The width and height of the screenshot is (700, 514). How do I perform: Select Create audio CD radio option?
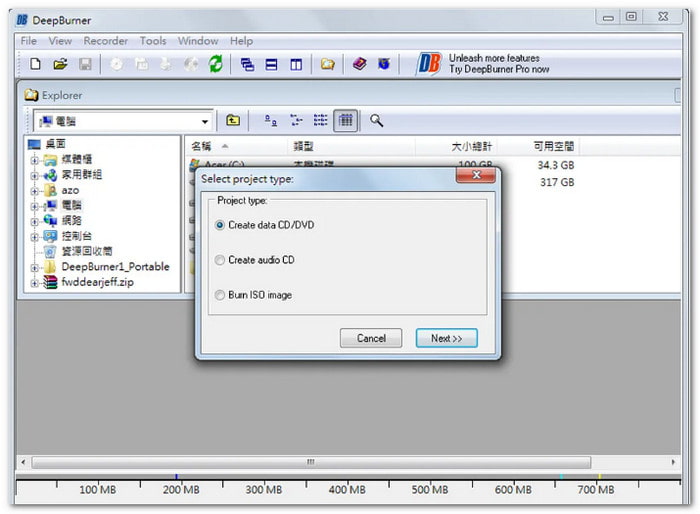pyautogui.click(x=220, y=260)
